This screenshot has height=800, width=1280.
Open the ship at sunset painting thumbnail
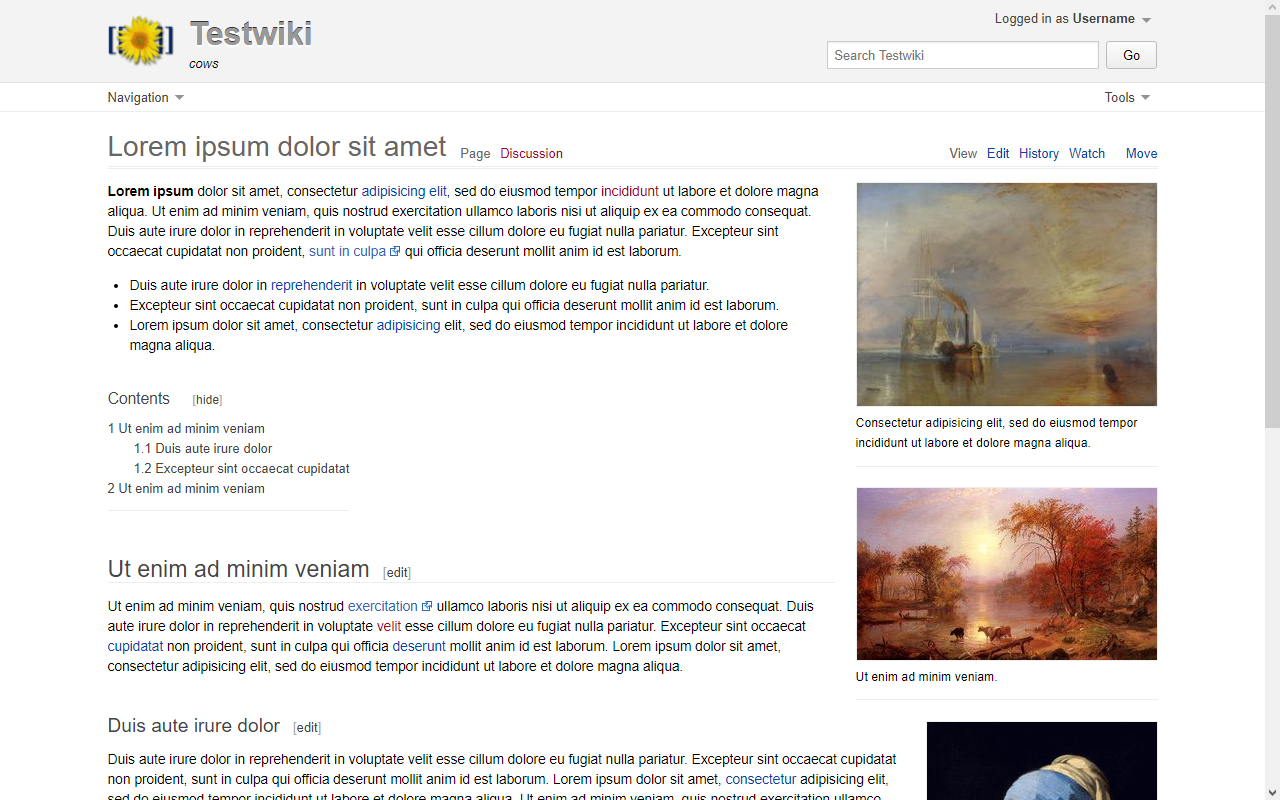click(x=1007, y=294)
